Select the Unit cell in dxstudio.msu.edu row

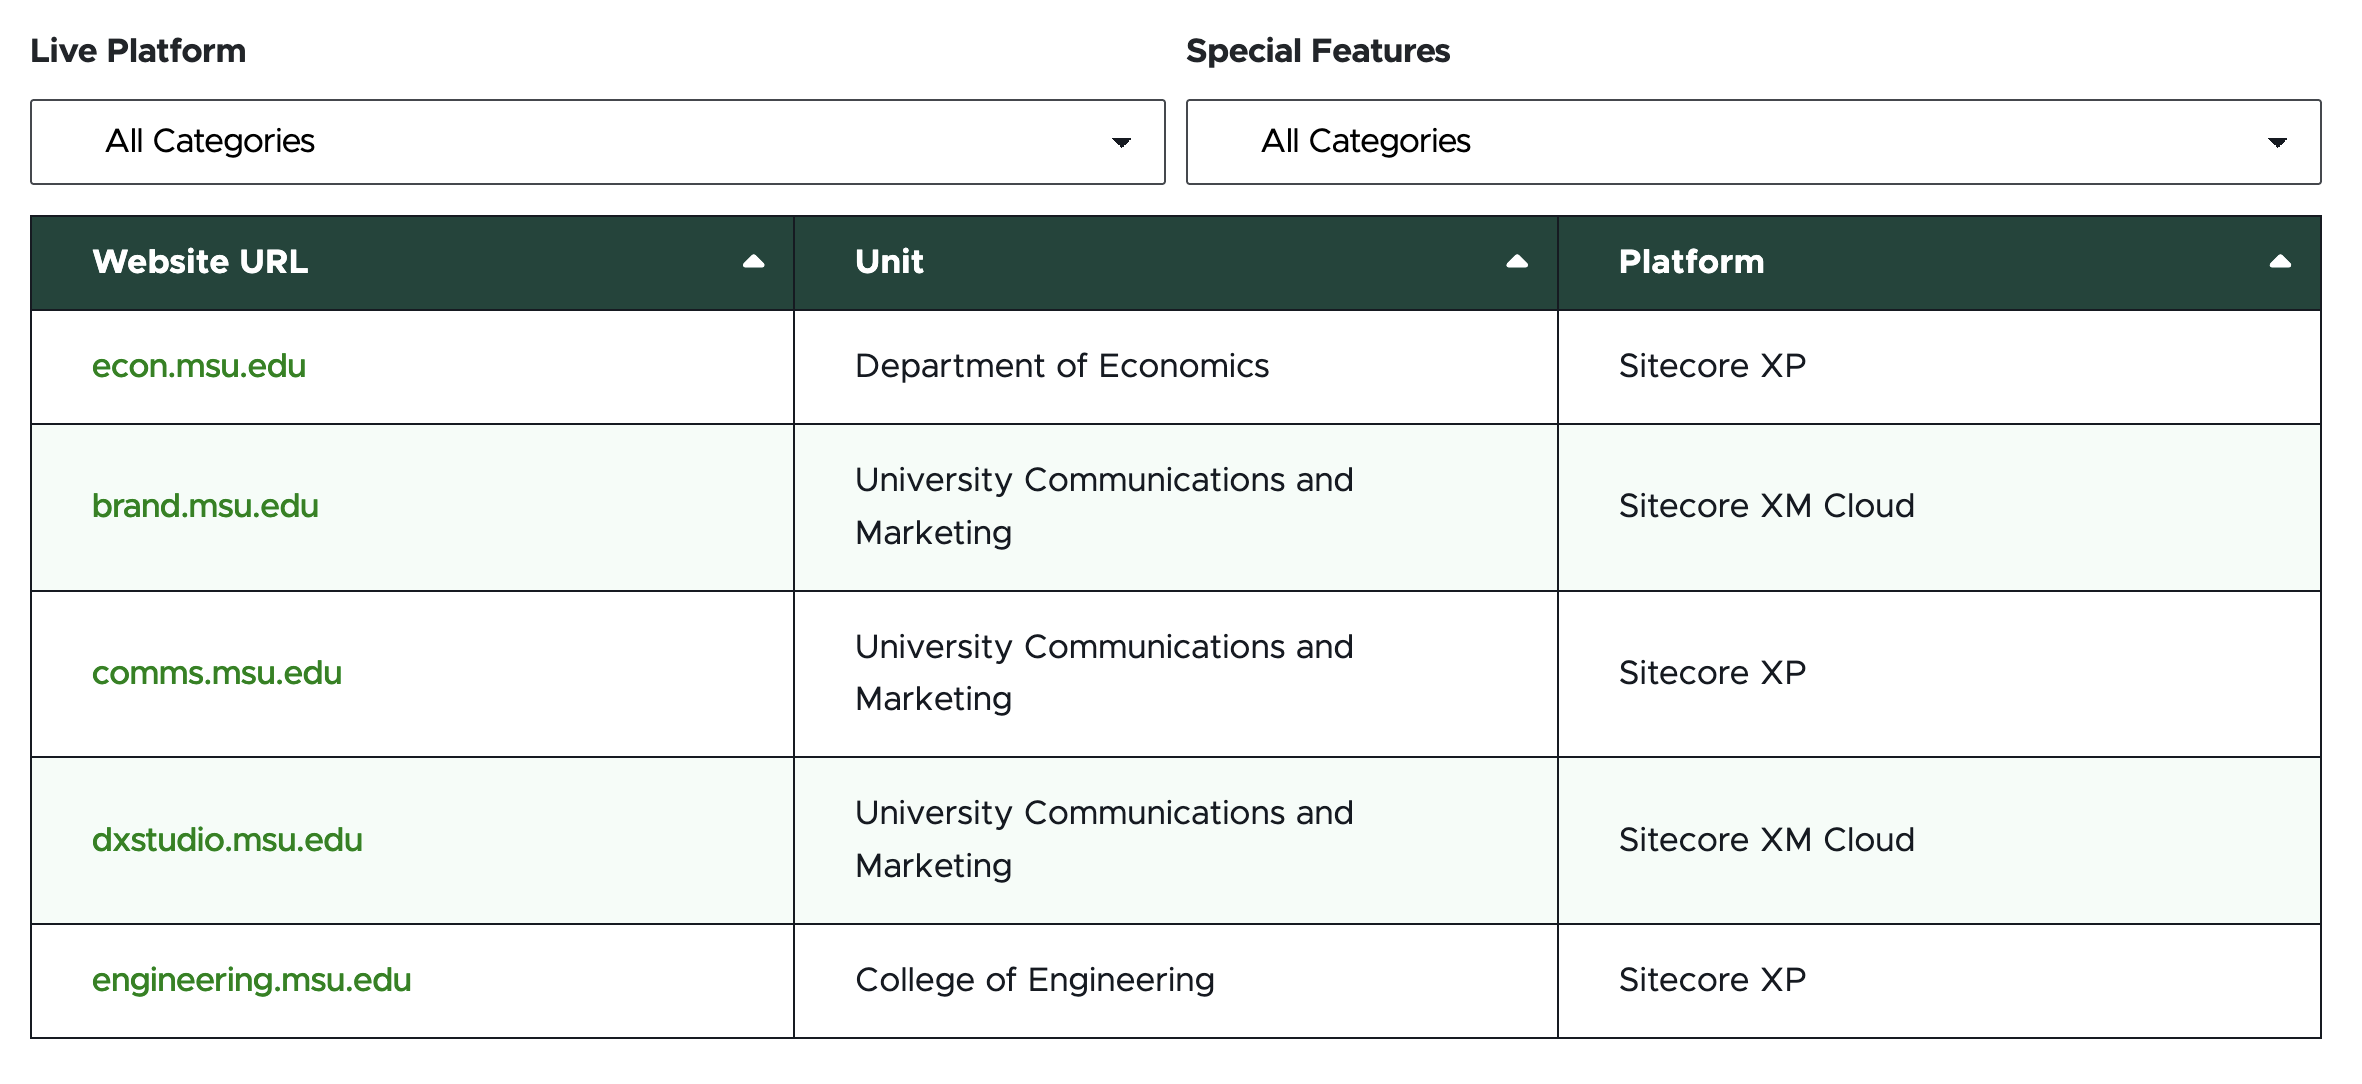[x=1175, y=841]
